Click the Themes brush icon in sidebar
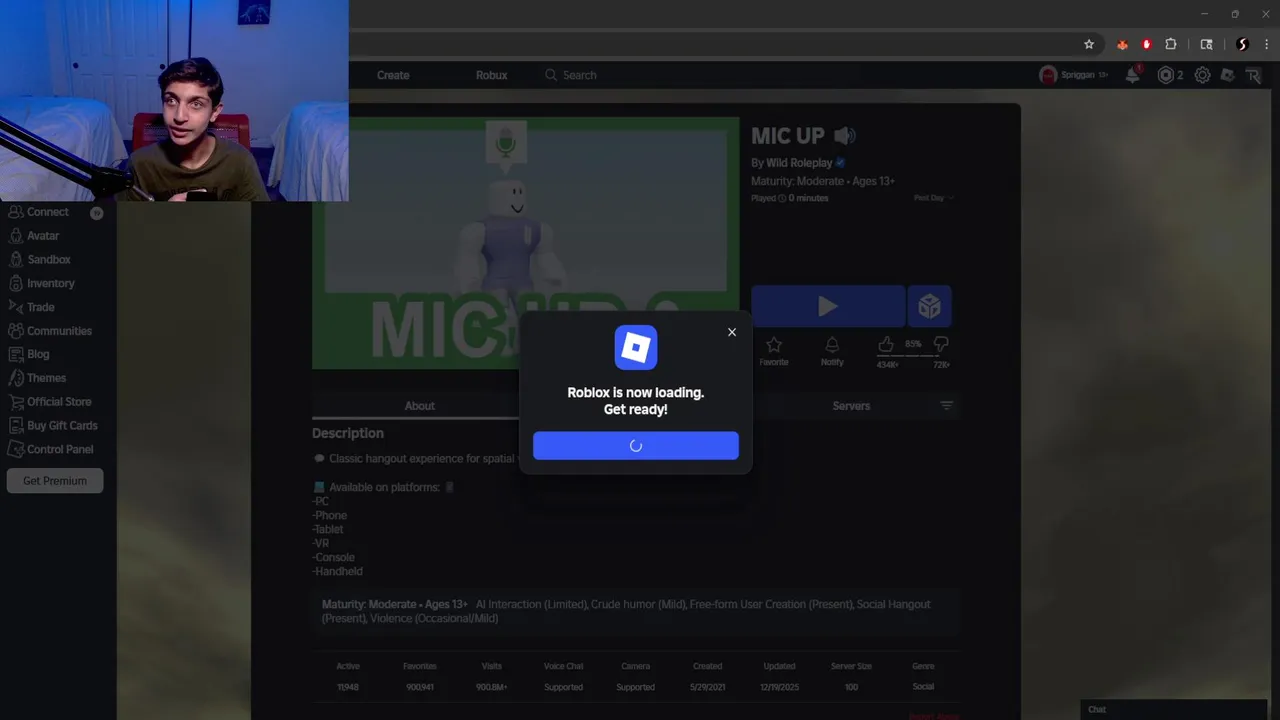This screenshot has height=720, width=1280. click(15, 378)
